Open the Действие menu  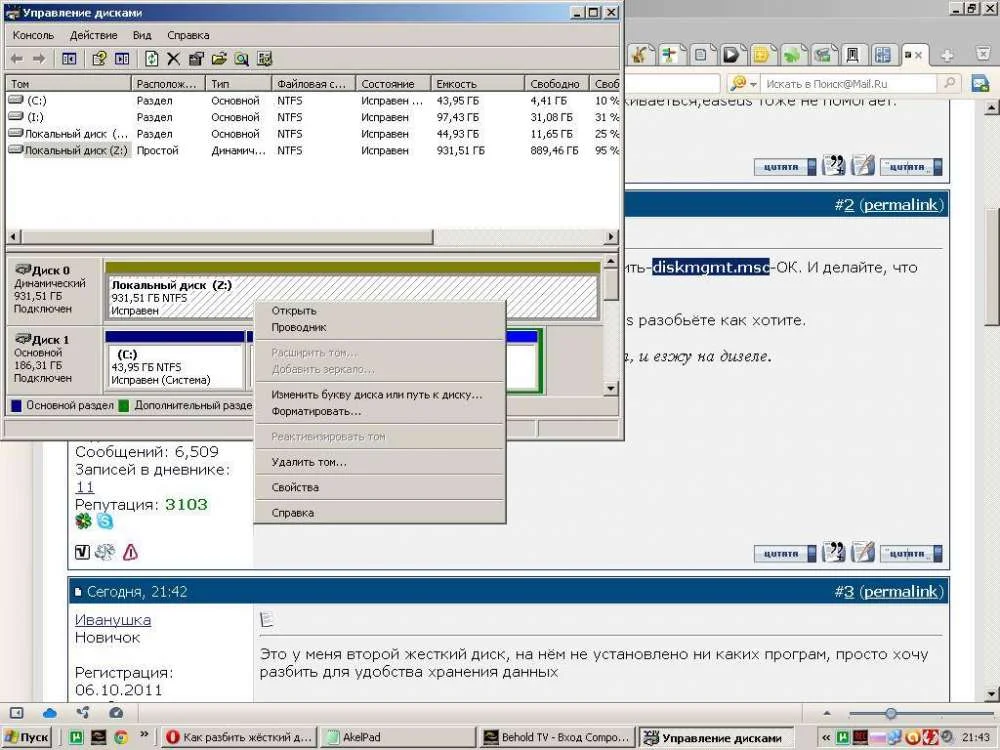point(94,35)
